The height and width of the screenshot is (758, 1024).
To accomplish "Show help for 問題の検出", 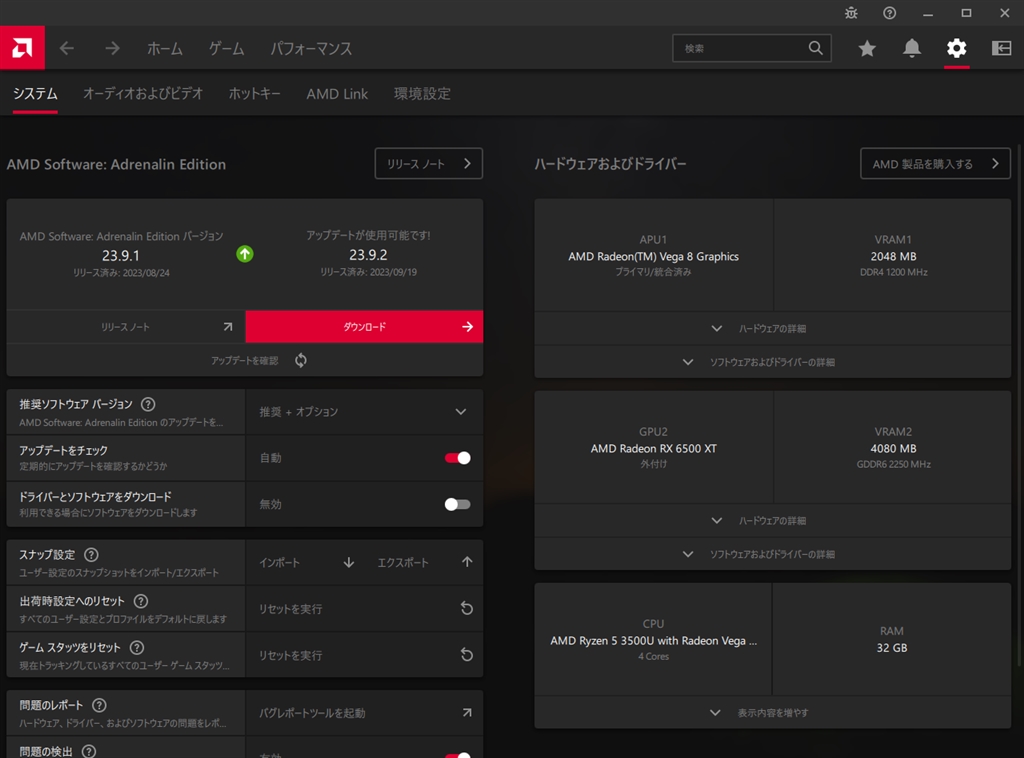I will (89, 751).
